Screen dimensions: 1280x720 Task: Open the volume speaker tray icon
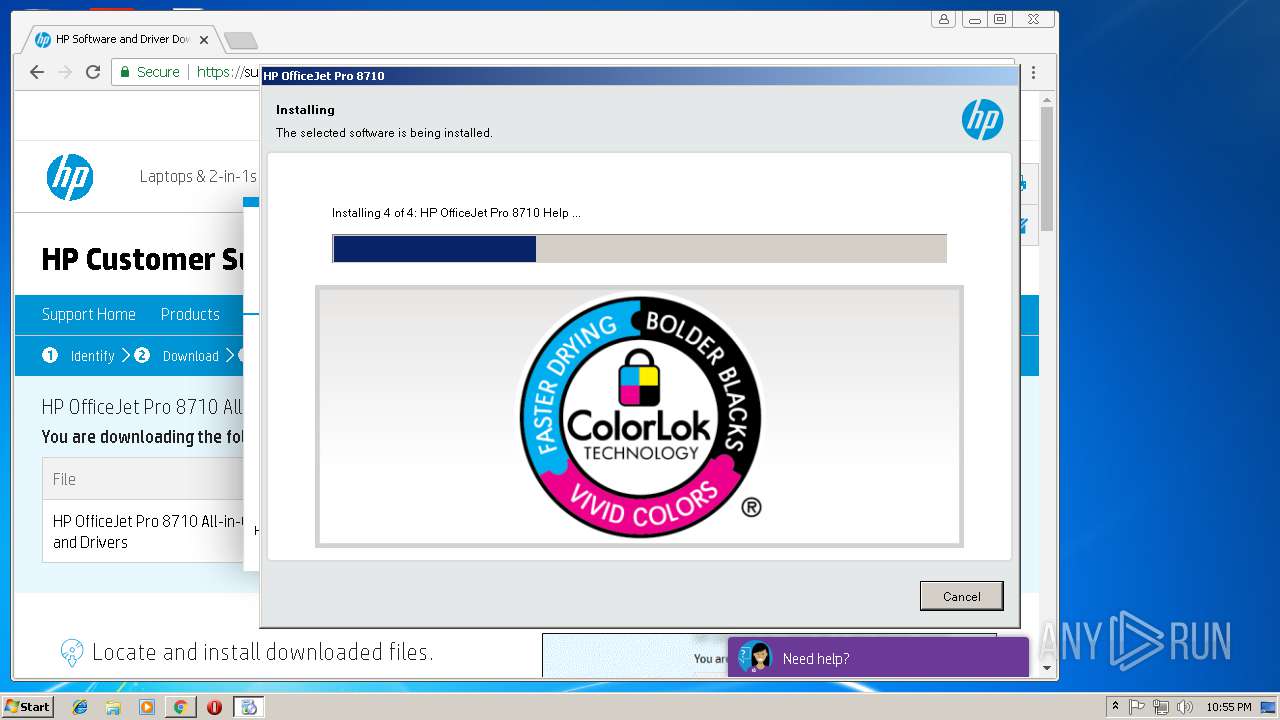(x=1185, y=707)
